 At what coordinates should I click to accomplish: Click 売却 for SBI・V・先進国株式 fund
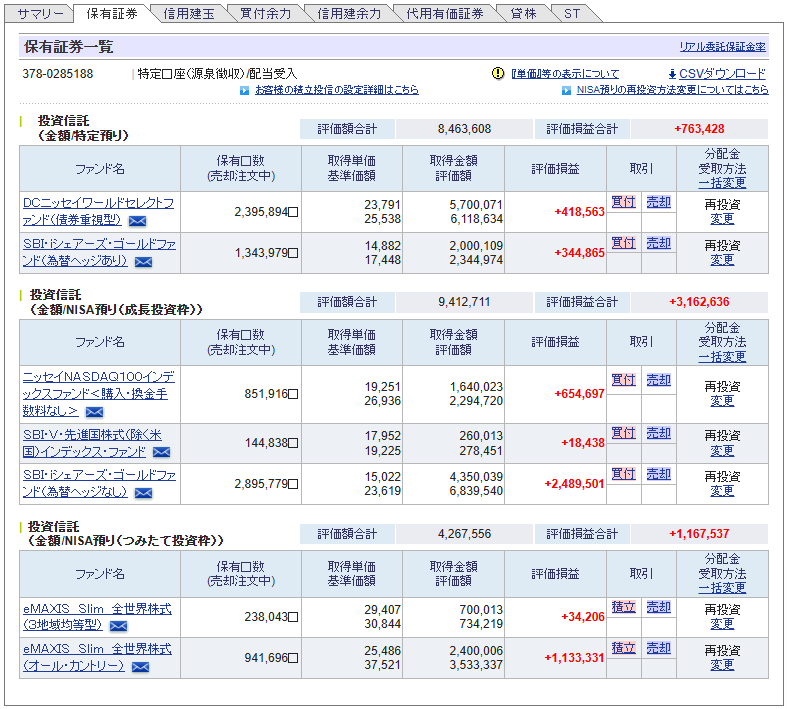tap(659, 433)
